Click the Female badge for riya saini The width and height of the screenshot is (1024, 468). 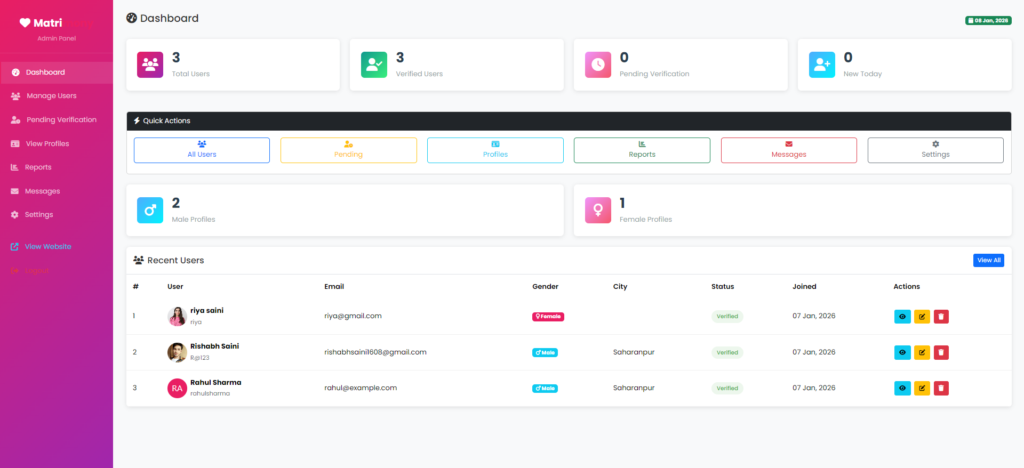[548, 317]
